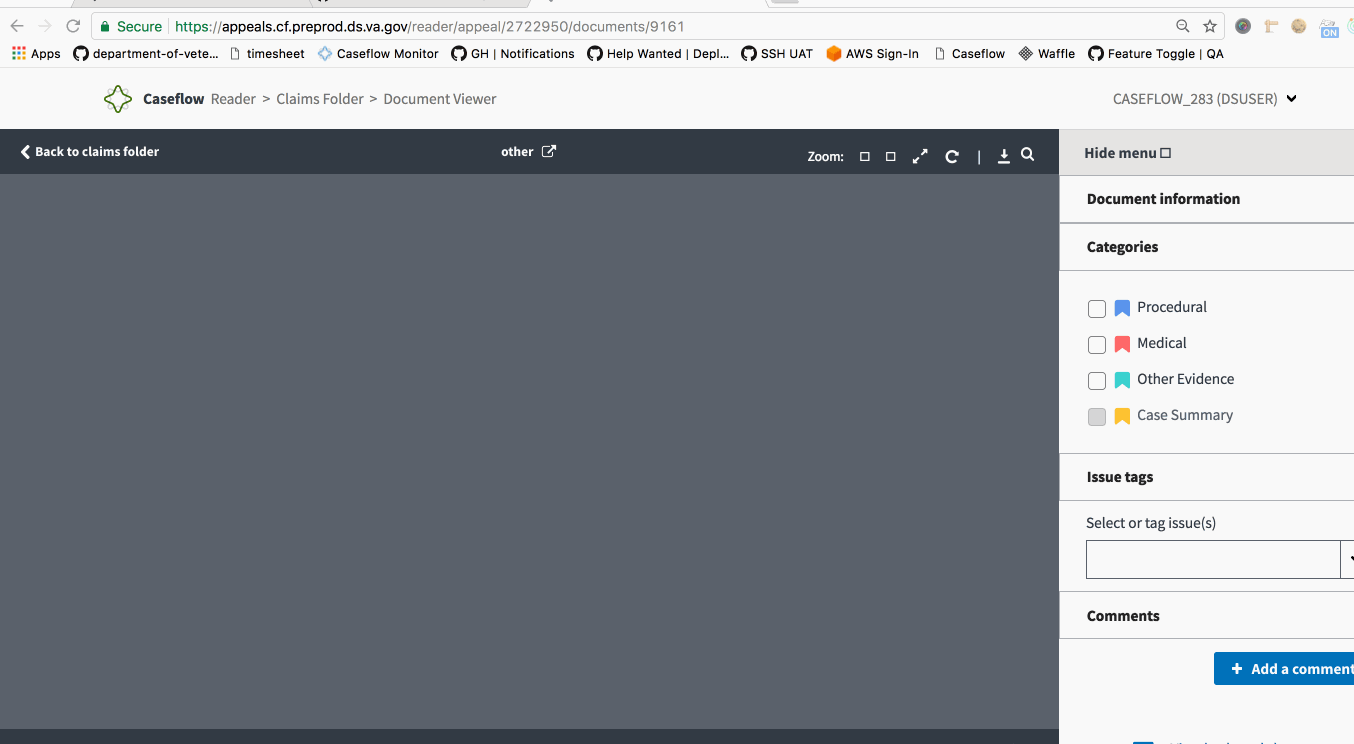The image size is (1354, 744).
Task: Check the Procedural category checkbox
Action: click(1097, 309)
